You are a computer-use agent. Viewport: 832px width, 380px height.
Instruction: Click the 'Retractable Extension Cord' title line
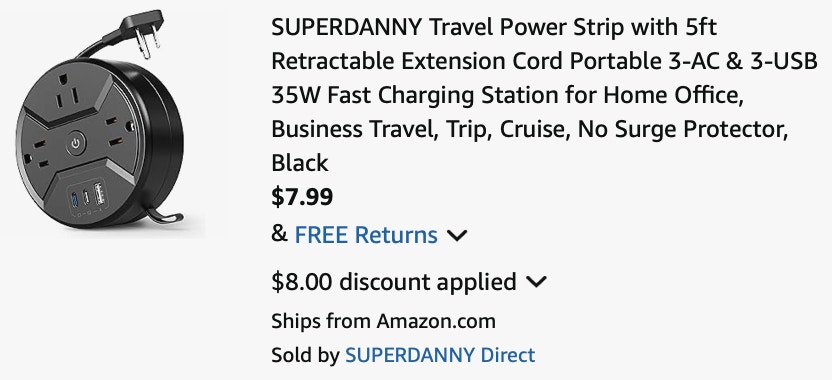[544, 62]
